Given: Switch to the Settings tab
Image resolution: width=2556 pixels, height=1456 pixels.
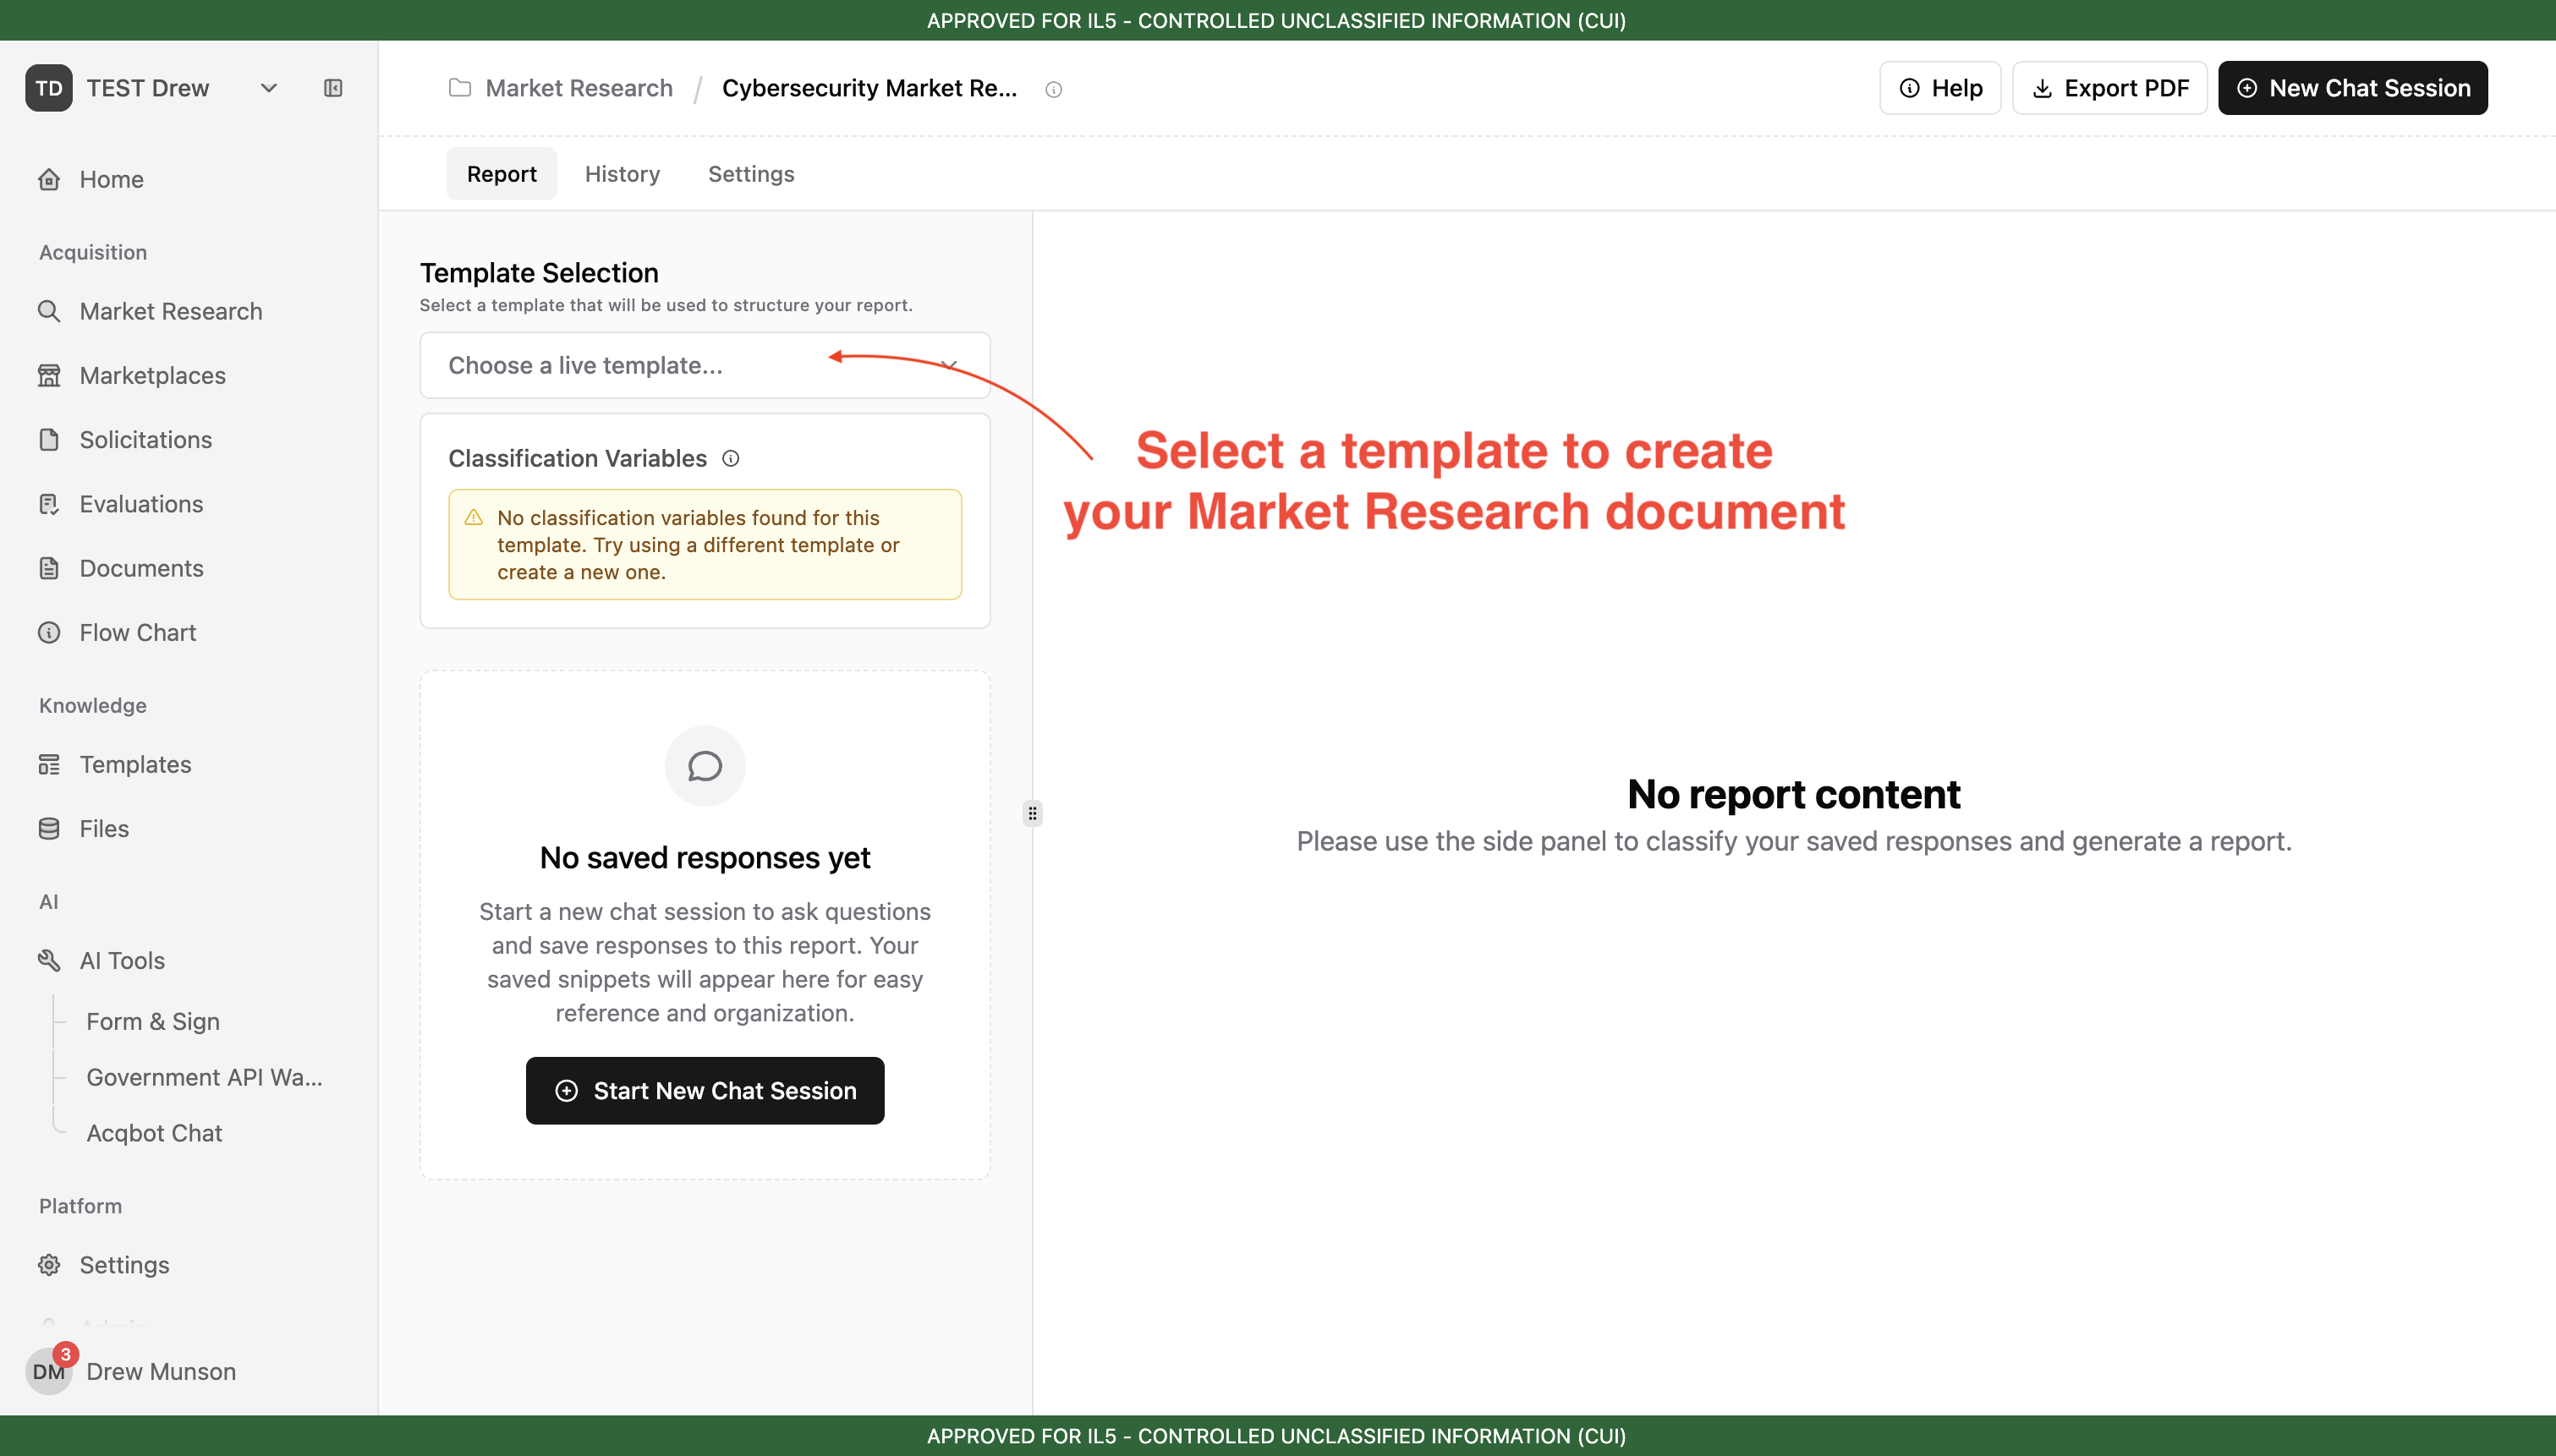Looking at the screenshot, I should (751, 174).
